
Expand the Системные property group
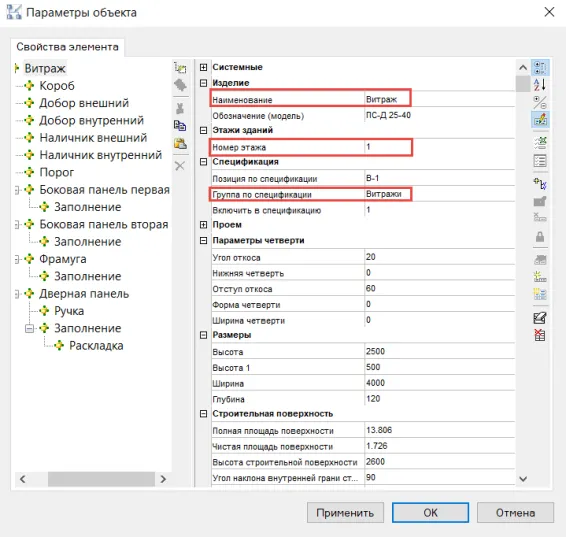click(x=204, y=67)
